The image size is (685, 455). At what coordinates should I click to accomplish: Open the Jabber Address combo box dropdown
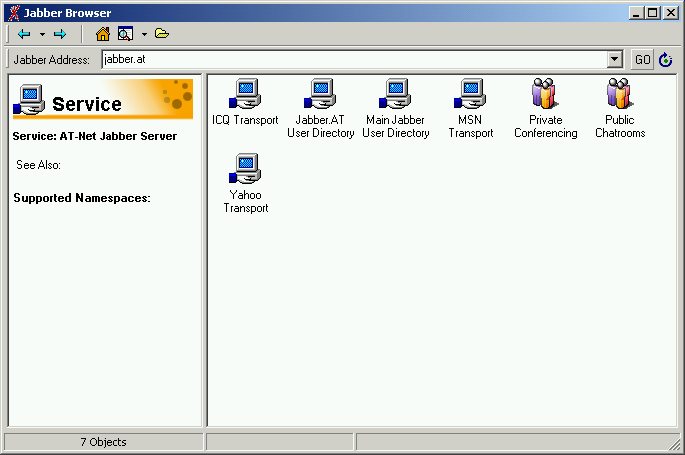pos(615,59)
